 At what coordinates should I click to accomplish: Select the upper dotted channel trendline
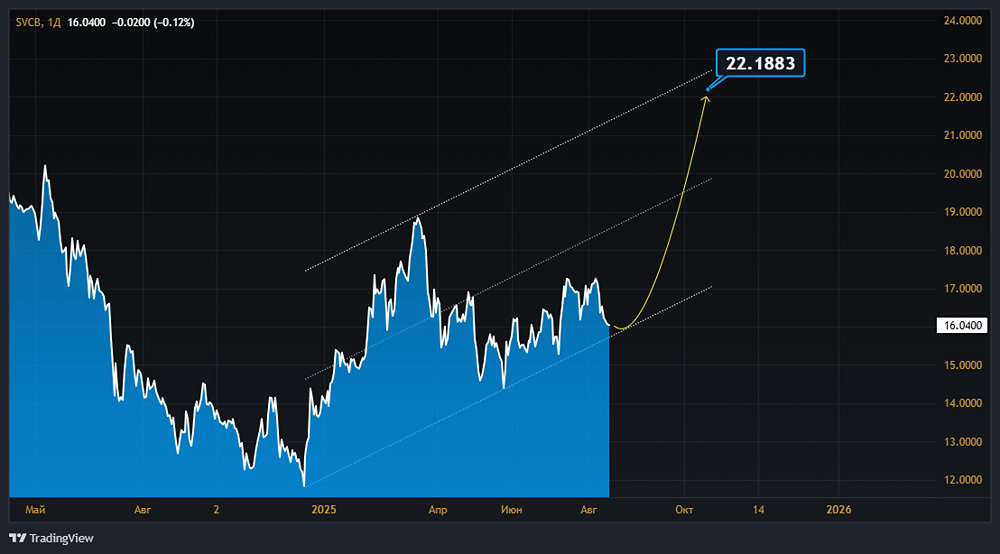coord(508,171)
